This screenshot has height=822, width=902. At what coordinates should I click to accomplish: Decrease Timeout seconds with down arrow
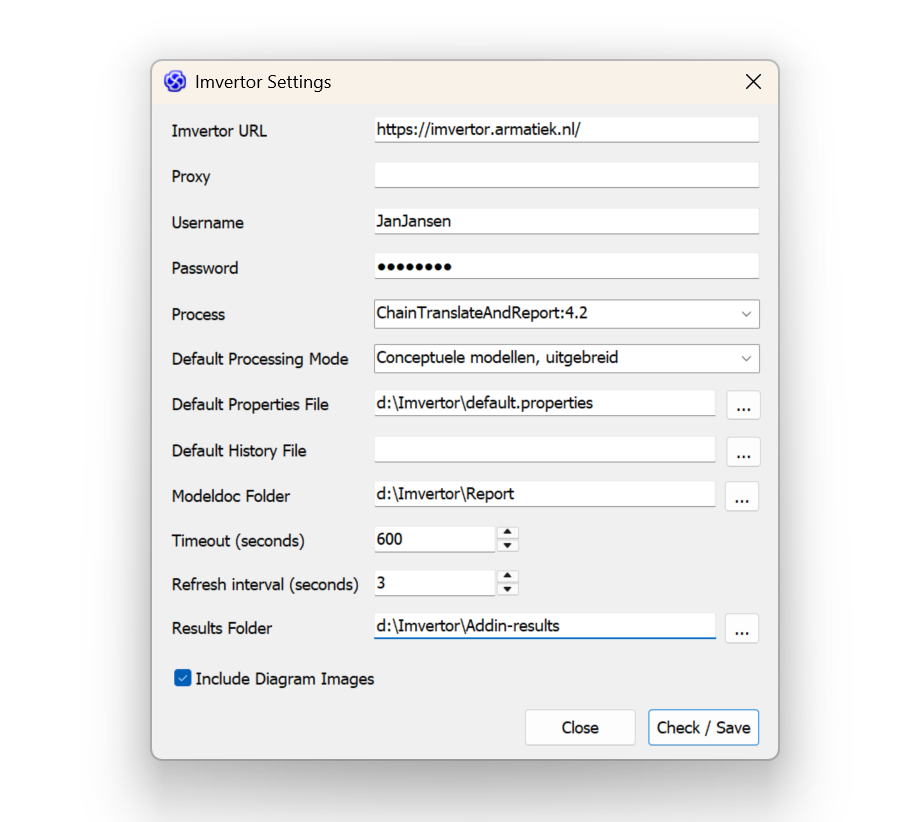coord(508,546)
